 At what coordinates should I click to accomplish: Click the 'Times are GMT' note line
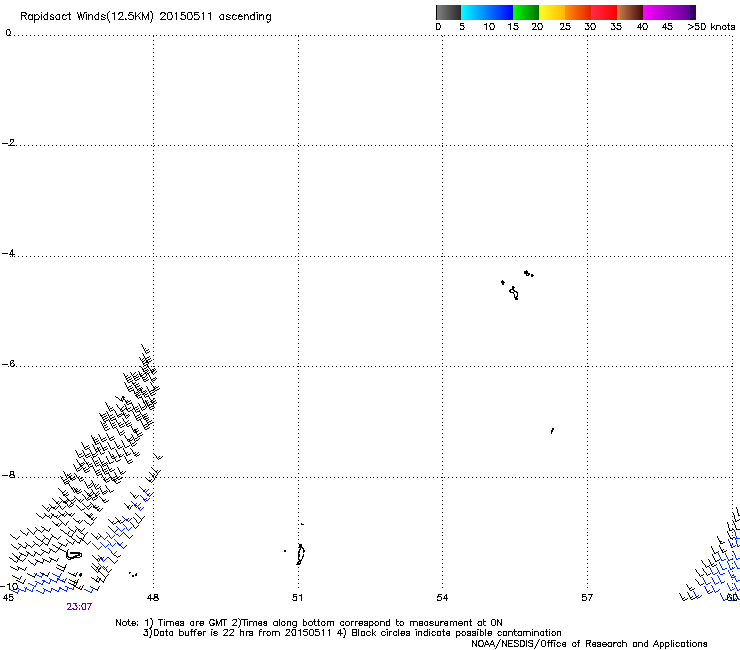click(x=309, y=623)
